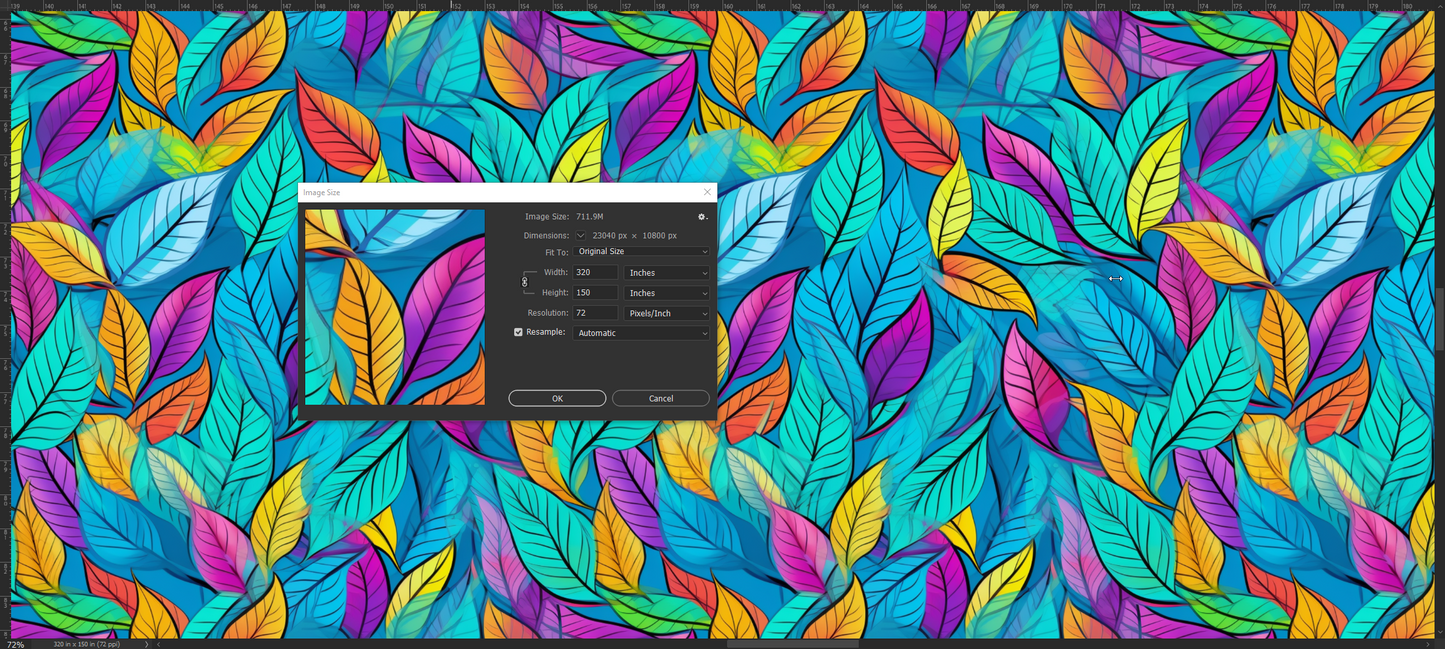The height and width of the screenshot is (649, 1445).
Task: Dismiss the dialog with Cancel
Action: point(660,397)
